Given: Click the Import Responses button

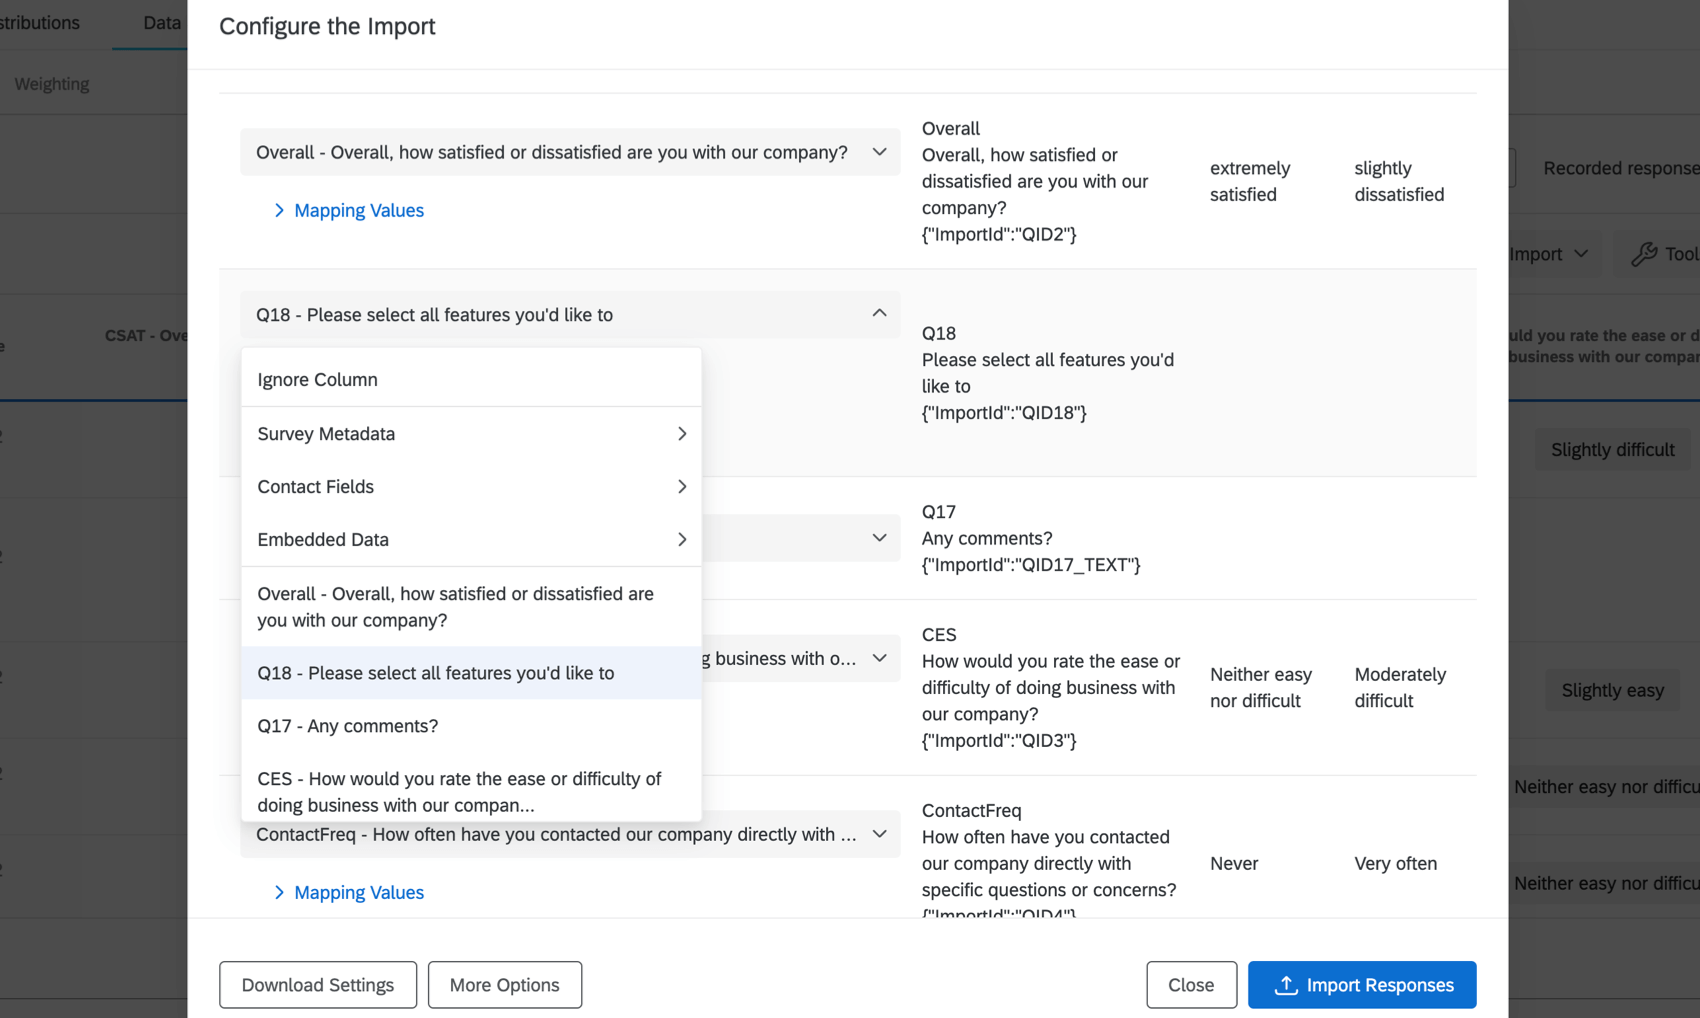Looking at the screenshot, I should (x=1362, y=985).
